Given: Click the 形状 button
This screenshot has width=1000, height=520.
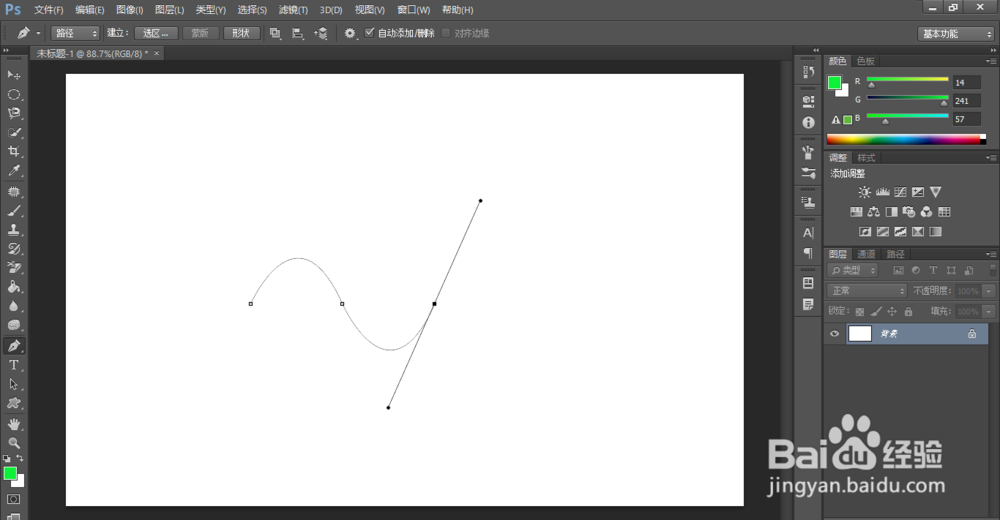Looking at the screenshot, I should [x=241, y=33].
